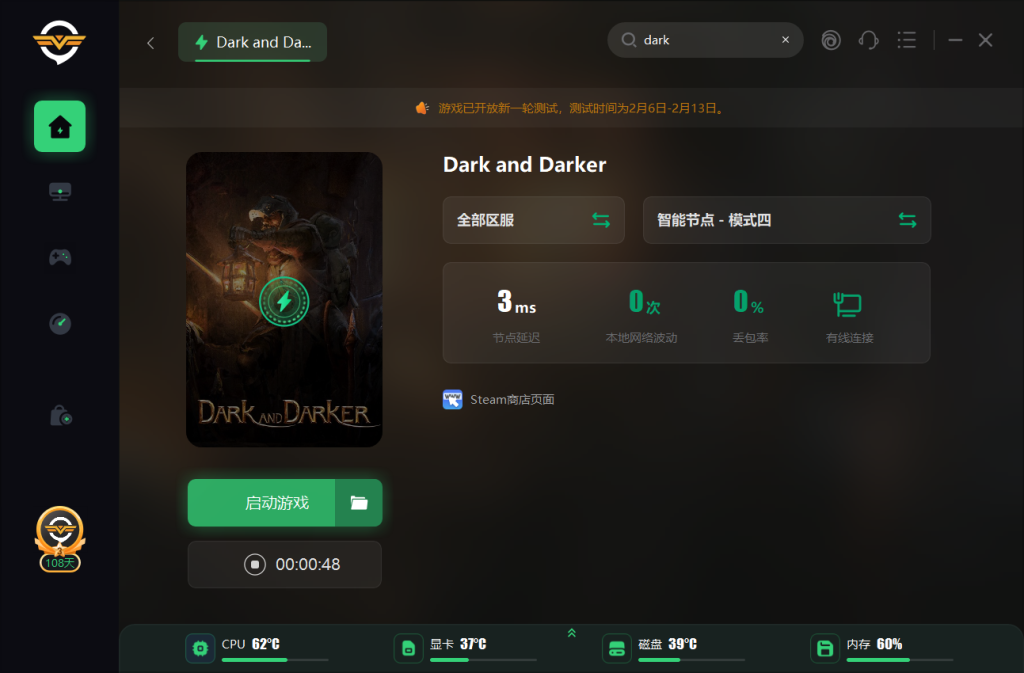Click the 启动游戏 launch game button
This screenshot has width=1024, height=673.
[x=261, y=503]
